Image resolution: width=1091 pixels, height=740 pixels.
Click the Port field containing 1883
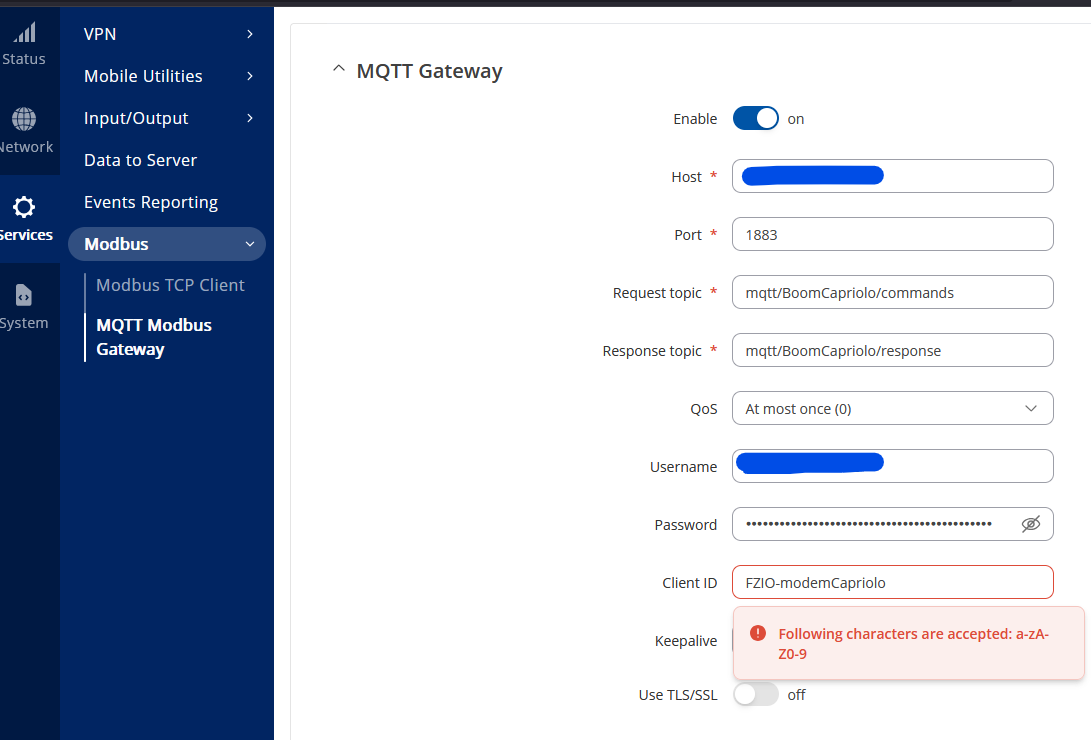tap(893, 234)
